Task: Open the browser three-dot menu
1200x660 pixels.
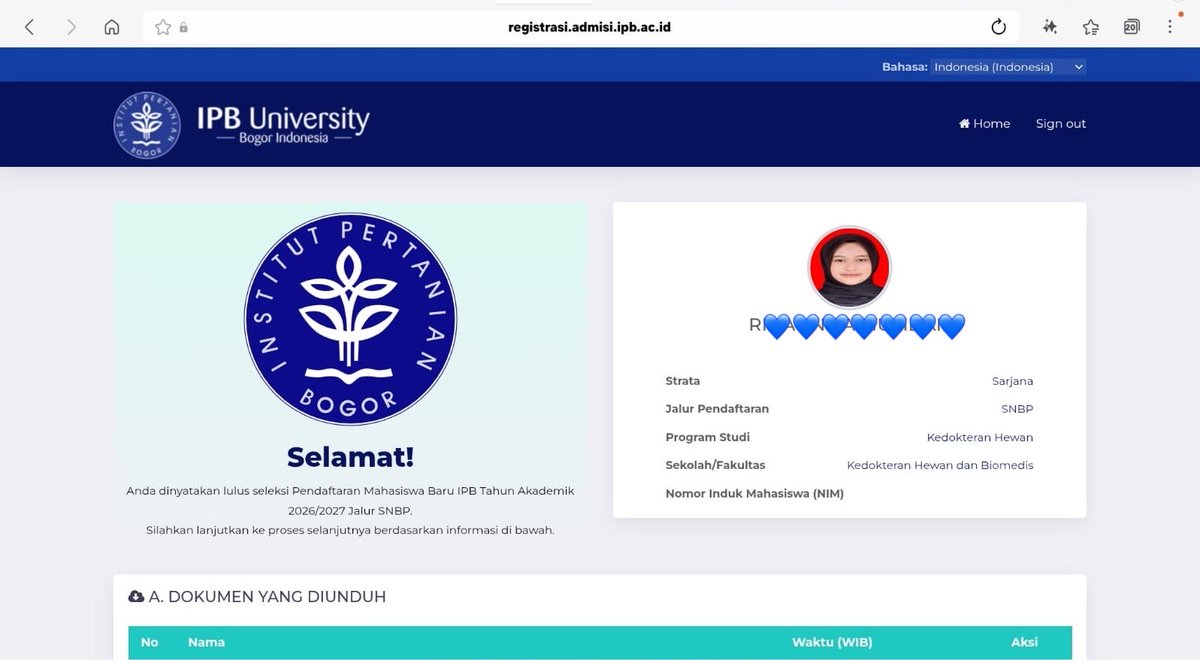Action: pyautogui.click(x=1171, y=27)
